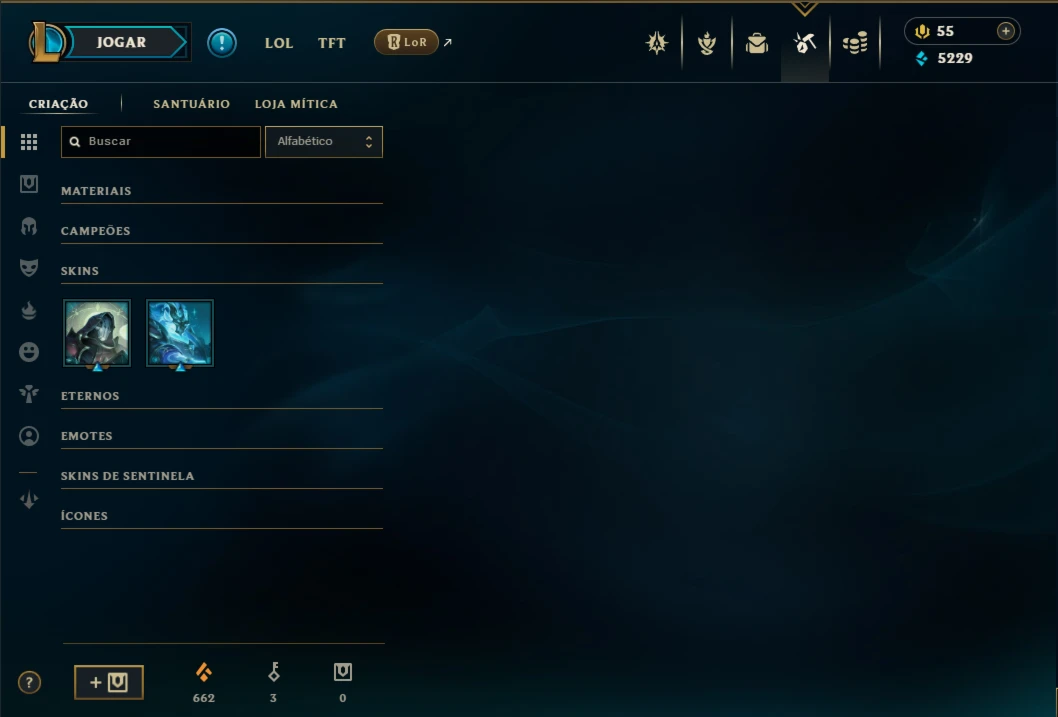Click the Jogar play button
This screenshot has height=717, width=1058.
121,42
